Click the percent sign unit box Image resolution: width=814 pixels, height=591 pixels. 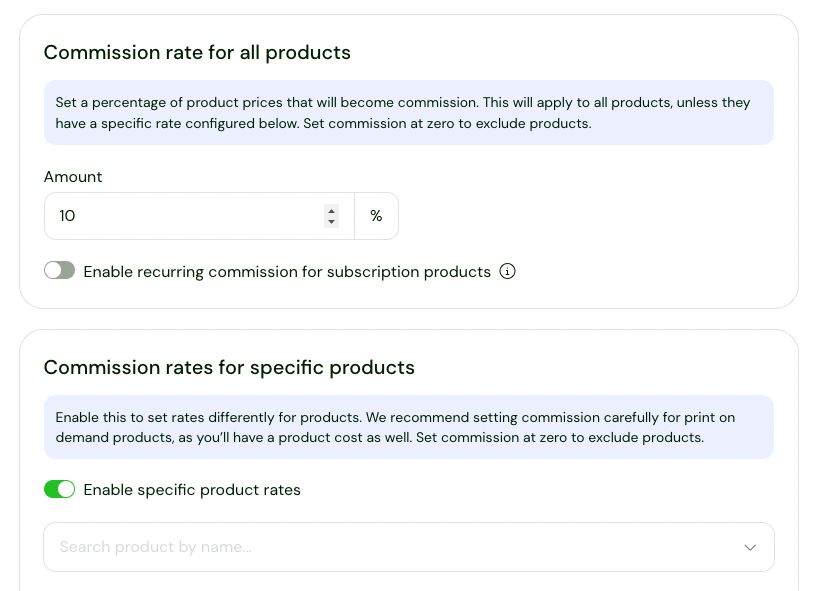[376, 216]
